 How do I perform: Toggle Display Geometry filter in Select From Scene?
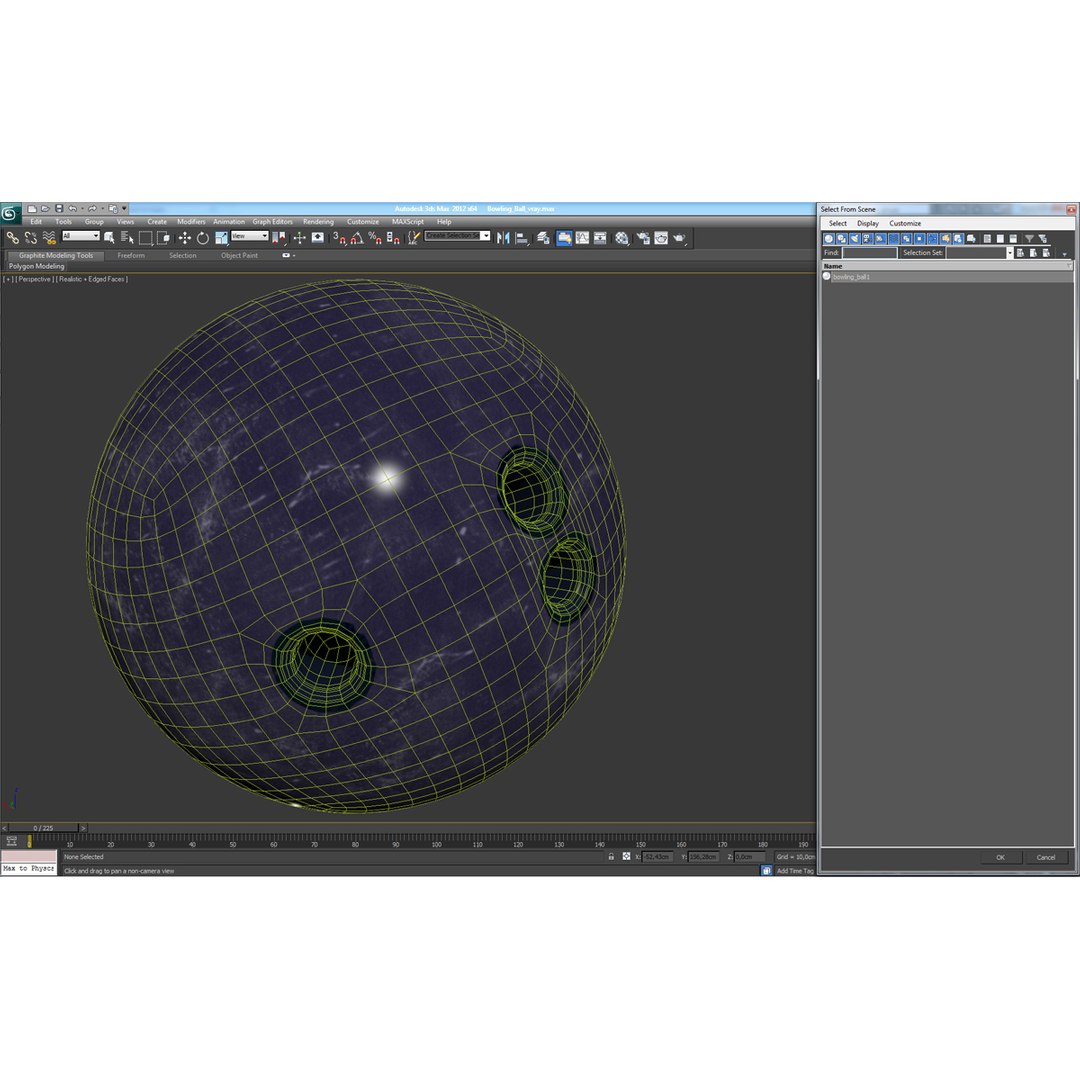click(829, 238)
